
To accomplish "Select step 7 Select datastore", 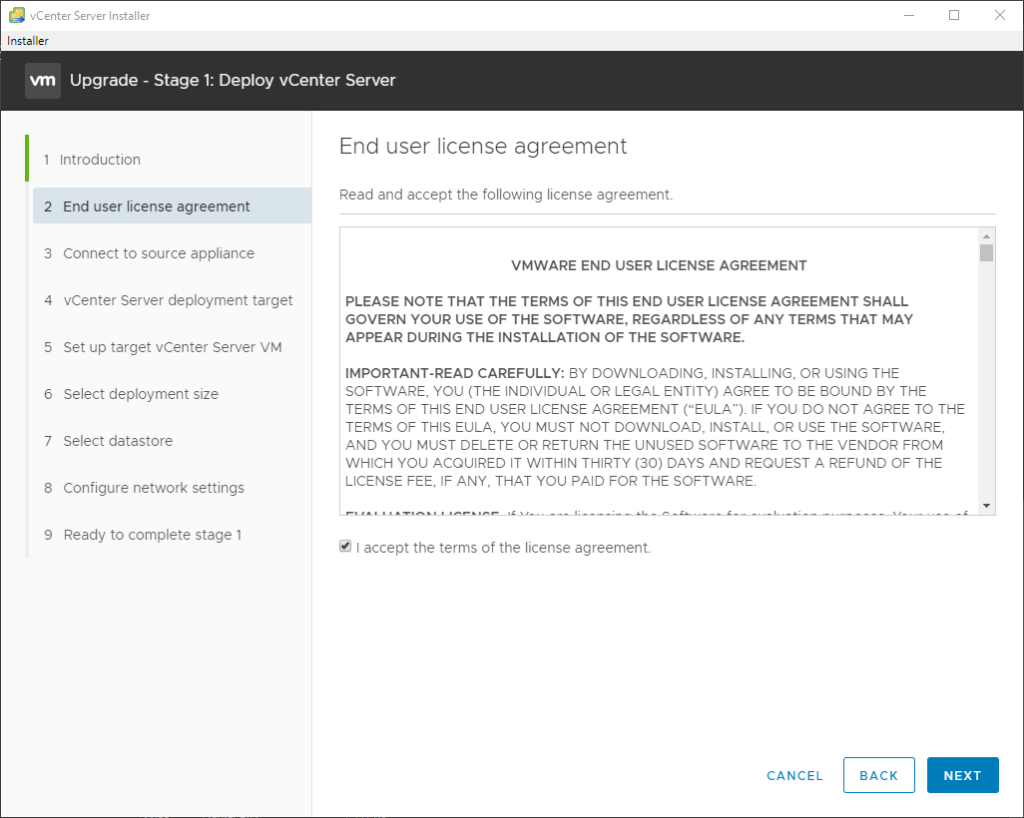I will [108, 441].
